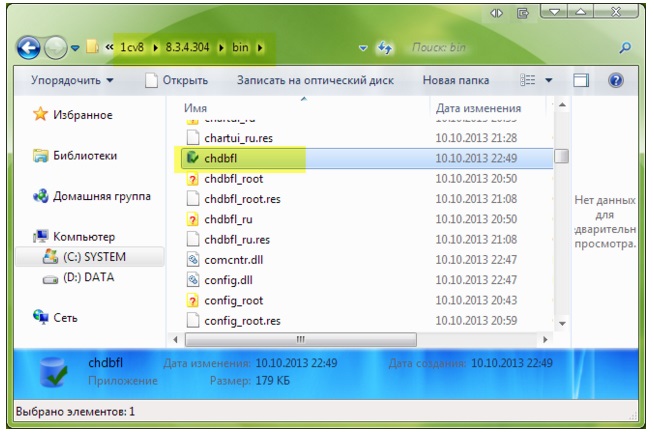The image size is (654, 435).
Task: Click the chdbfl_root.res file icon
Action: coord(192,199)
